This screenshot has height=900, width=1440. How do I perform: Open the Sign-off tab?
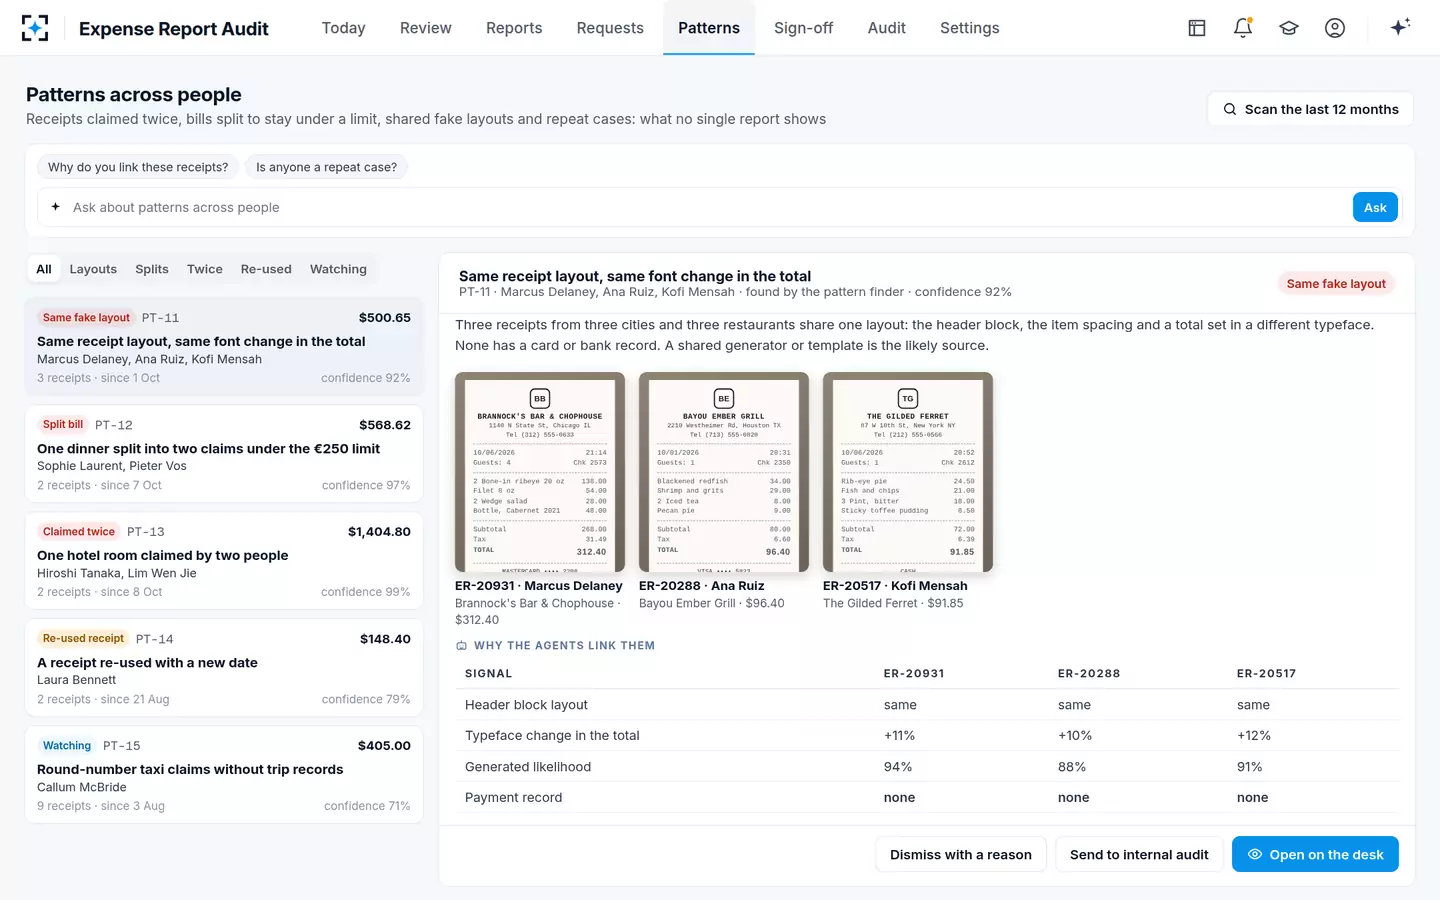tap(803, 28)
